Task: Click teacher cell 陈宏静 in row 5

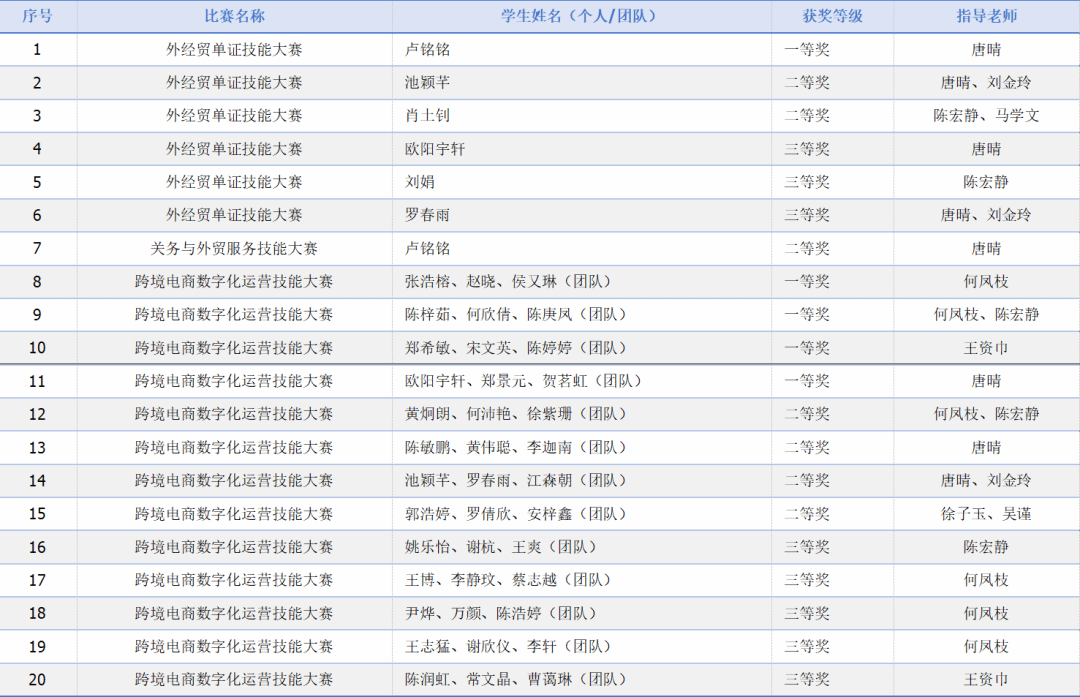Action: tap(986, 182)
